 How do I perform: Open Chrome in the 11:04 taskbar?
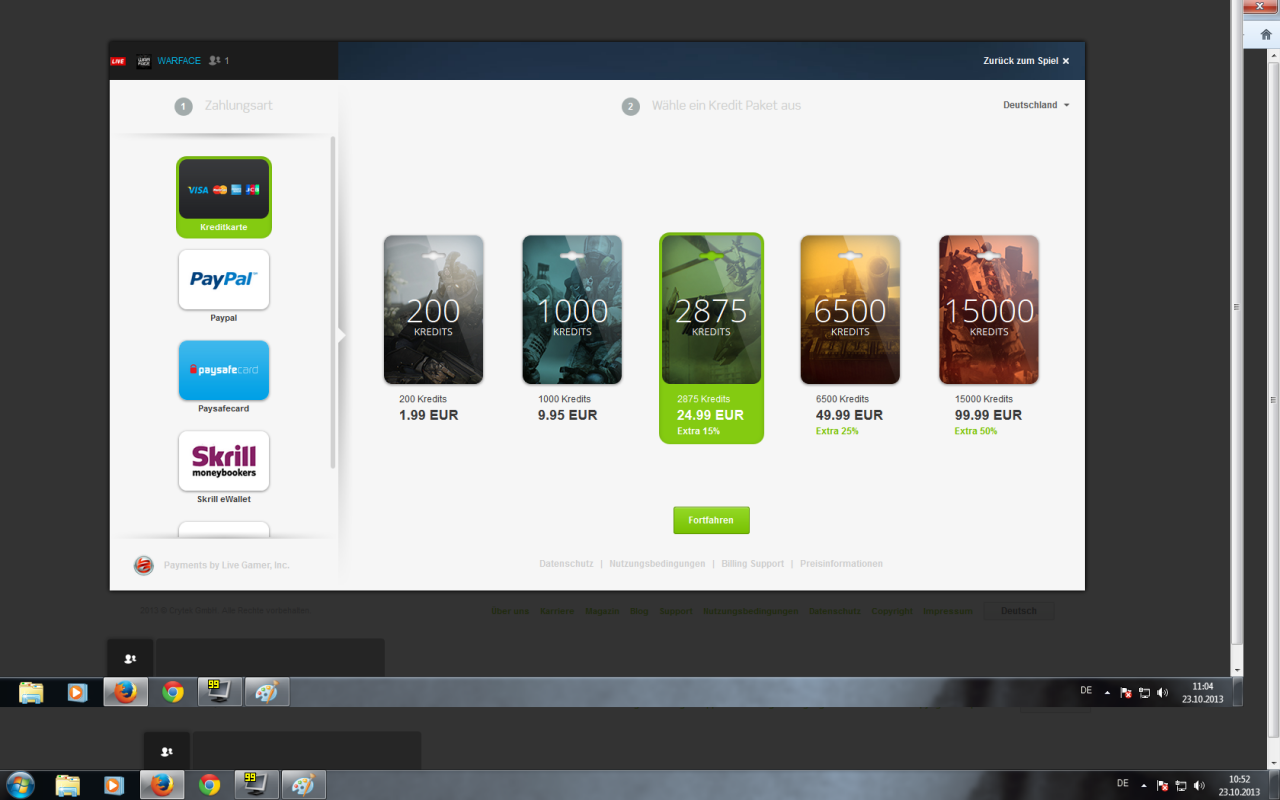[x=173, y=692]
